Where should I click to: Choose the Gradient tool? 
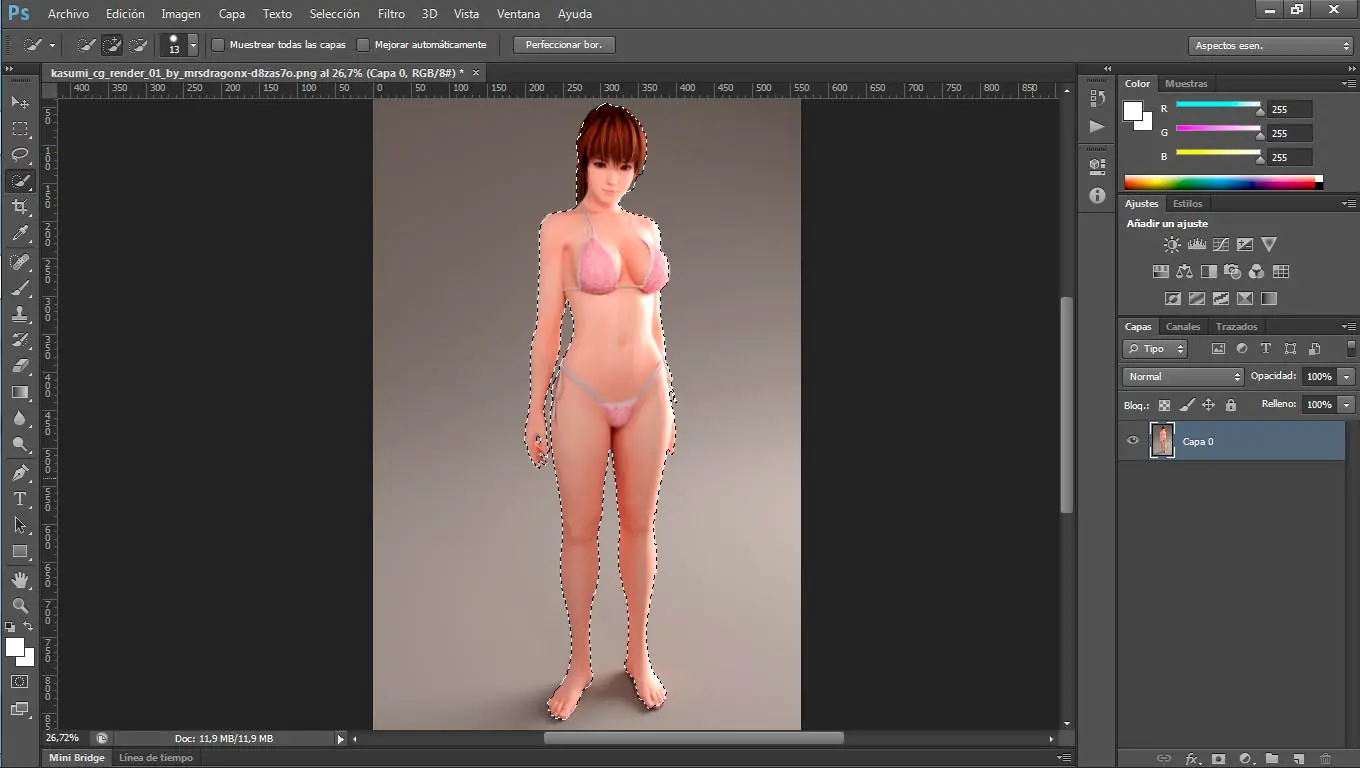[x=20, y=392]
